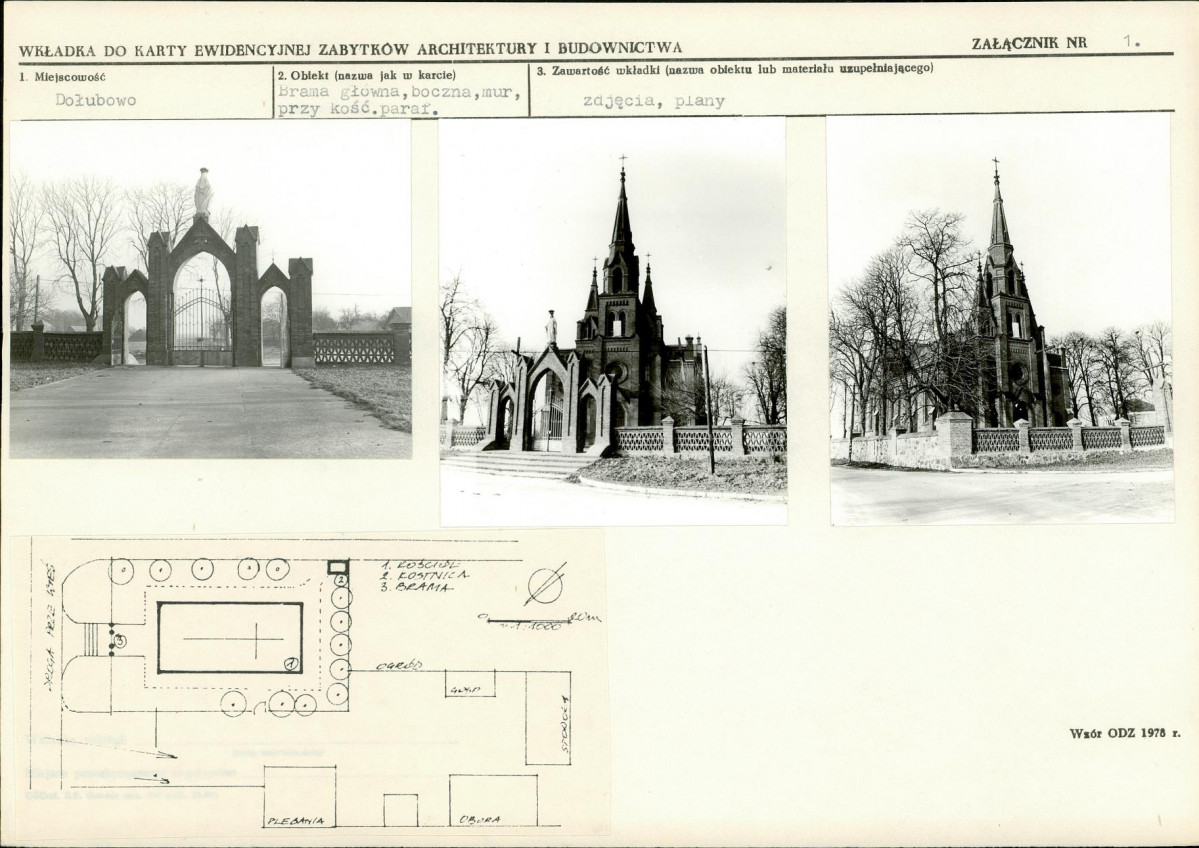Image resolution: width=1199 pixels, height=848 pixels.
Task: Open the right photo of church behind trees
Action: click(x=1002, y=320)
